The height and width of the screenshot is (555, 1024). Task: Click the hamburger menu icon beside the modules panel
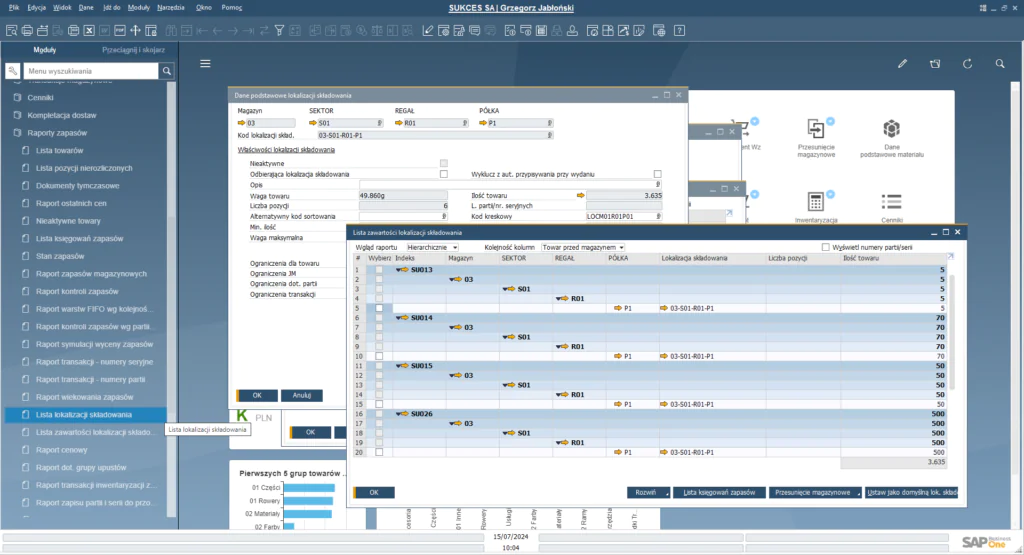tap(205, 64)
